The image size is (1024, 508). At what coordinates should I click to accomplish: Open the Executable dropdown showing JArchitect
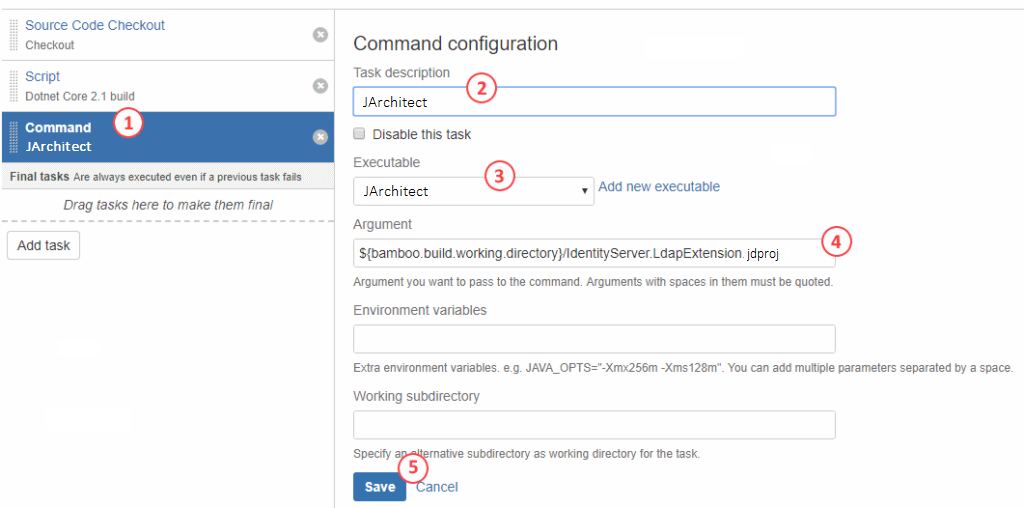[x=473, y=191]
